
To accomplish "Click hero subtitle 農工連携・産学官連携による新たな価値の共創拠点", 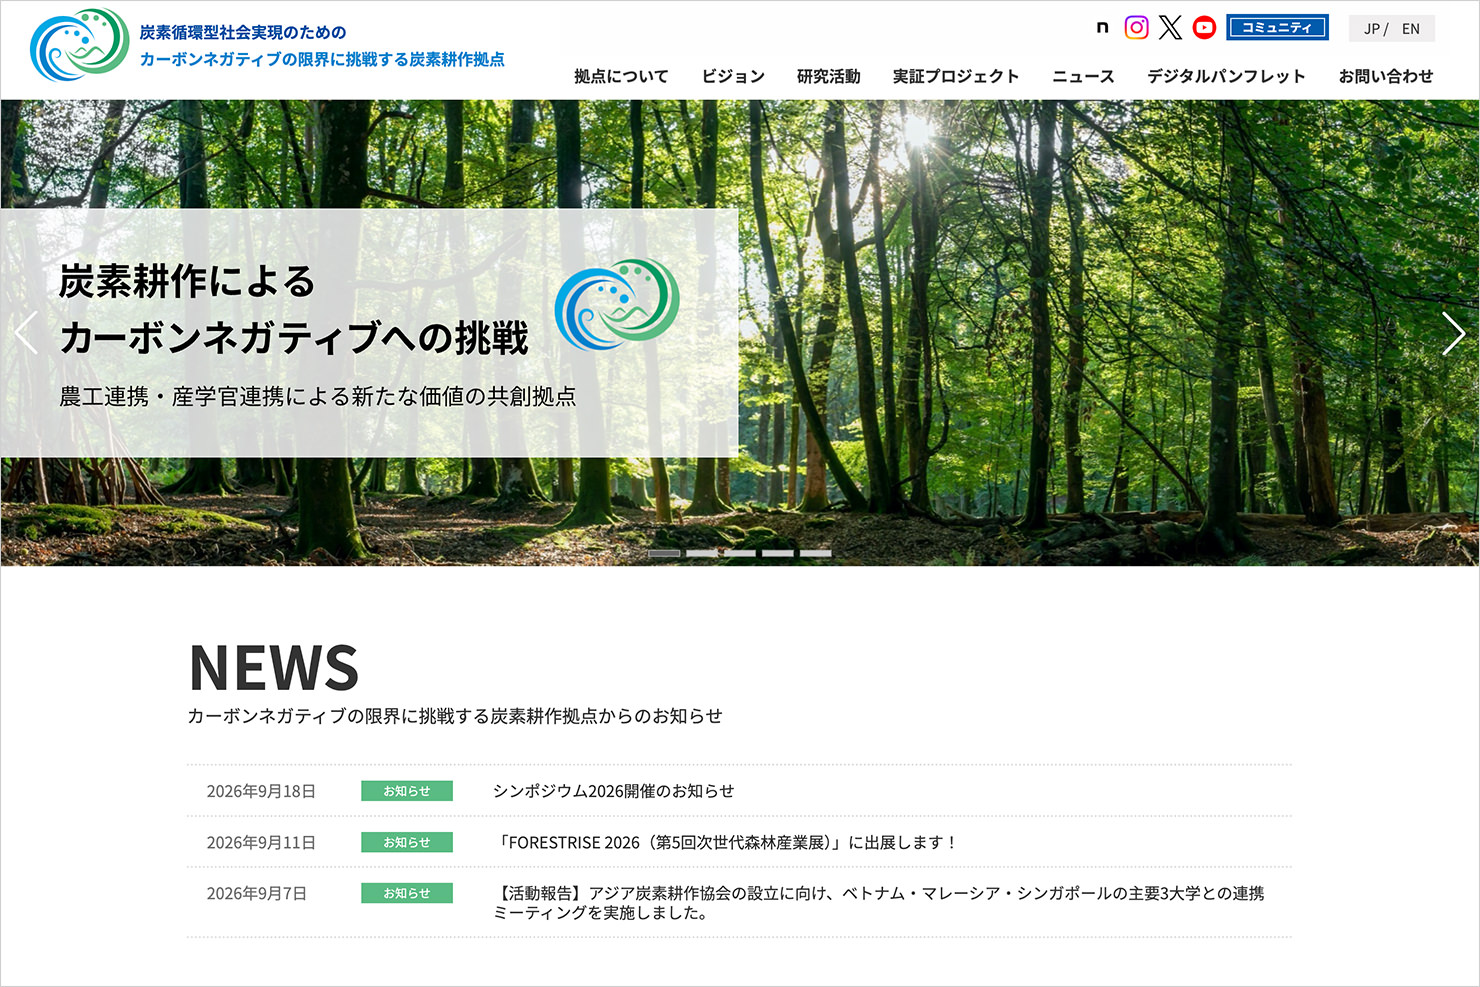I will 317,397.
